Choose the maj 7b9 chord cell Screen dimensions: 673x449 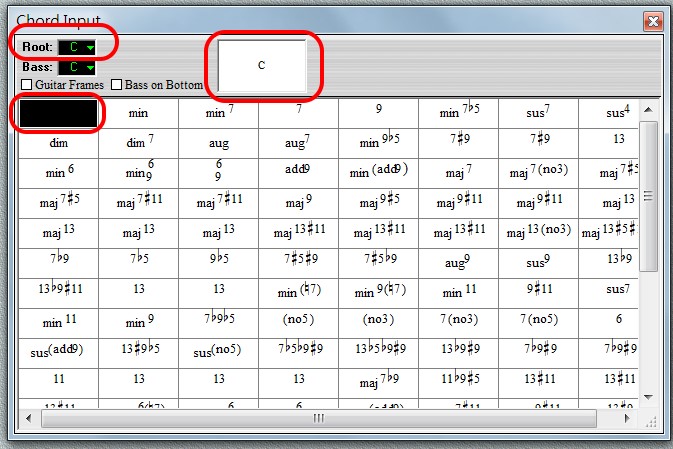pos(379,384)
